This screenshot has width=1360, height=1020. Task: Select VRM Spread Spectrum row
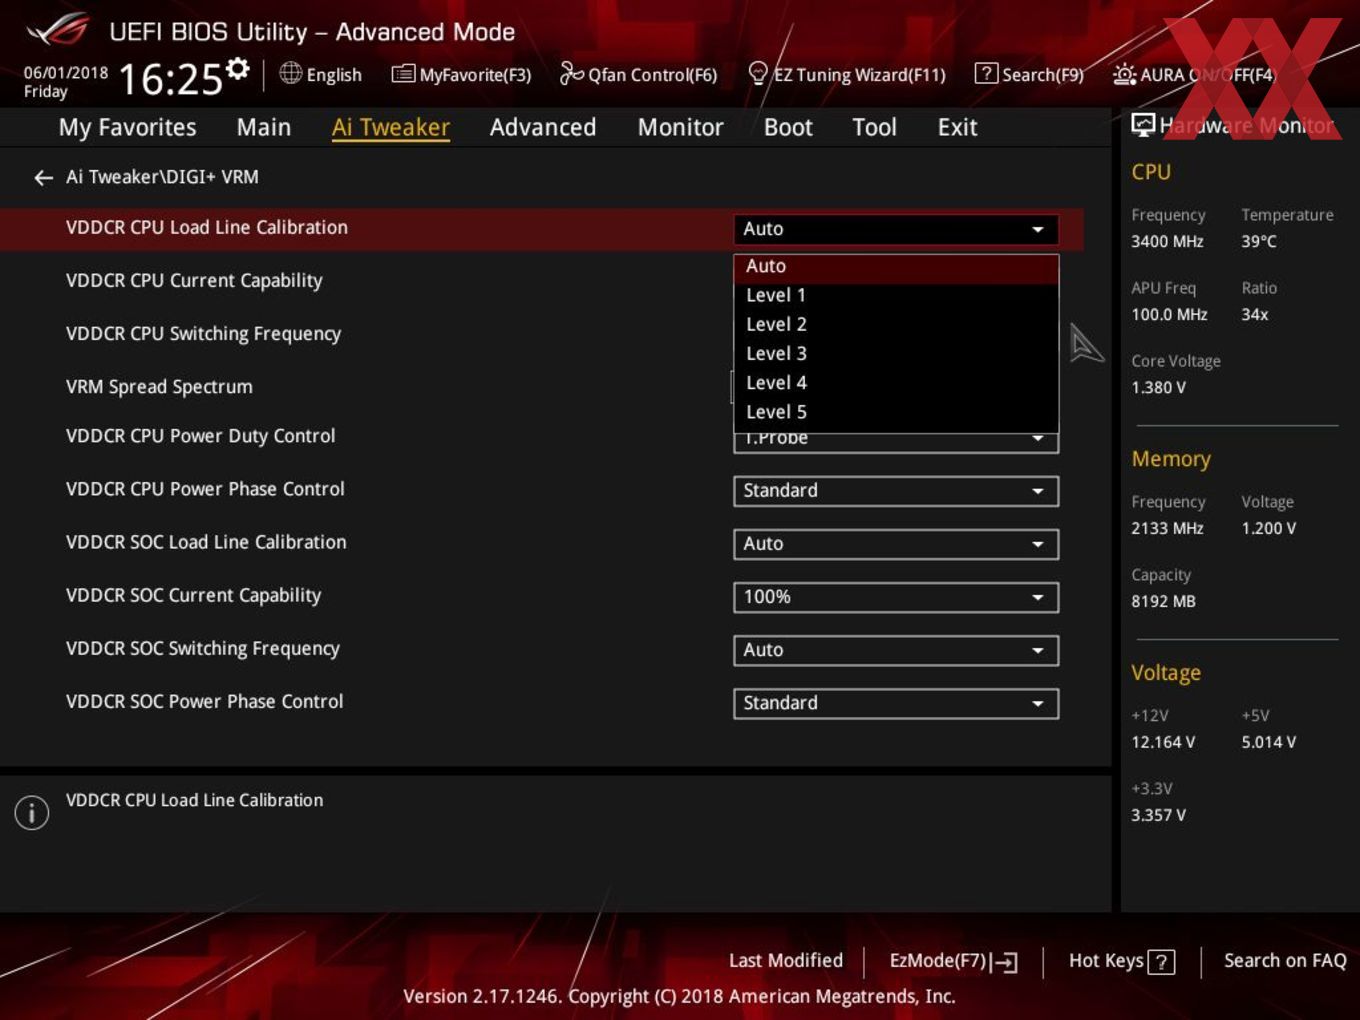159,387
